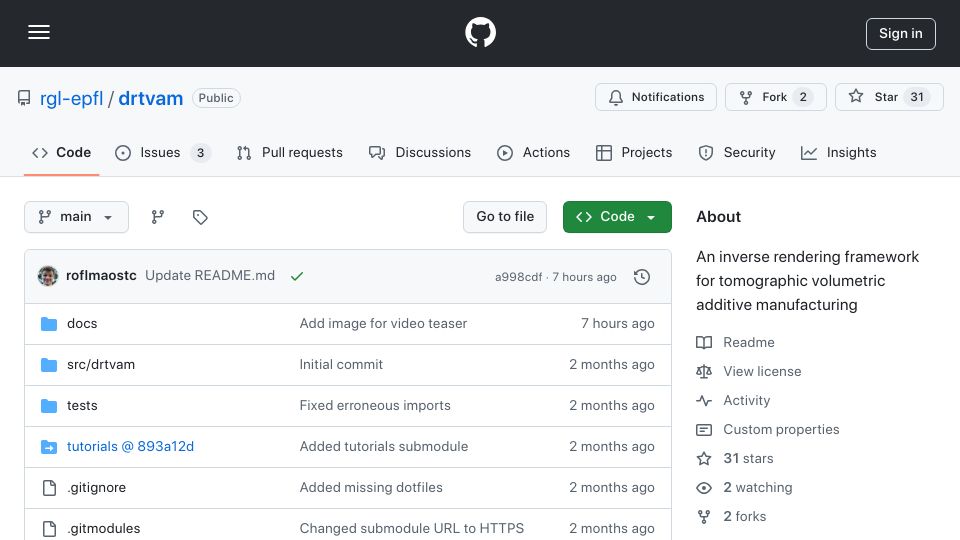Open the Custom properties link
This screenshot has width=960, height=540.
click(x=768, y=429)
